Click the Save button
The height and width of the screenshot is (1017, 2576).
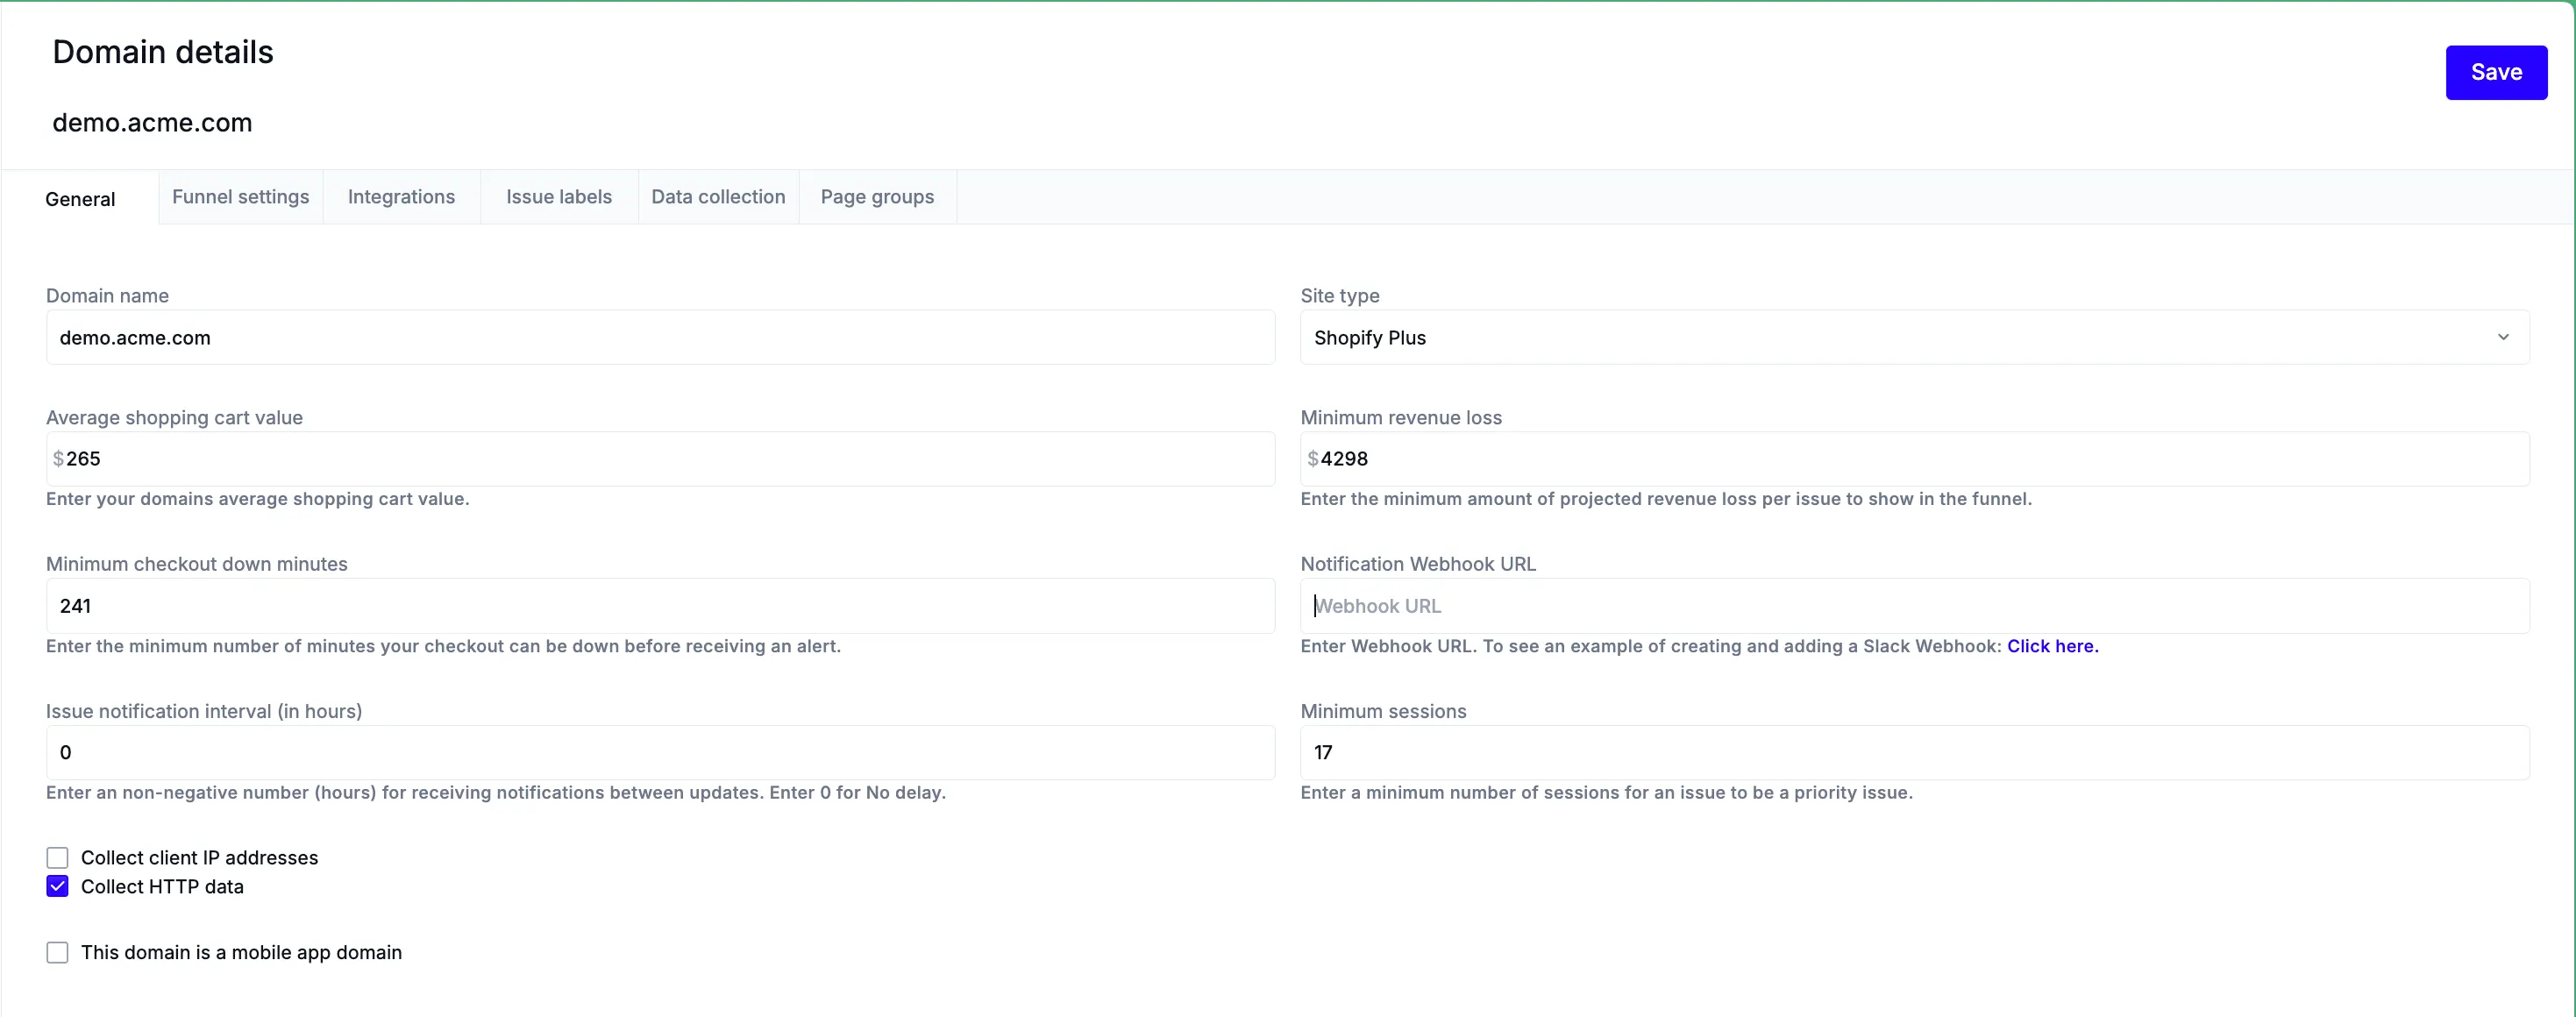[x=2495, y=72]
